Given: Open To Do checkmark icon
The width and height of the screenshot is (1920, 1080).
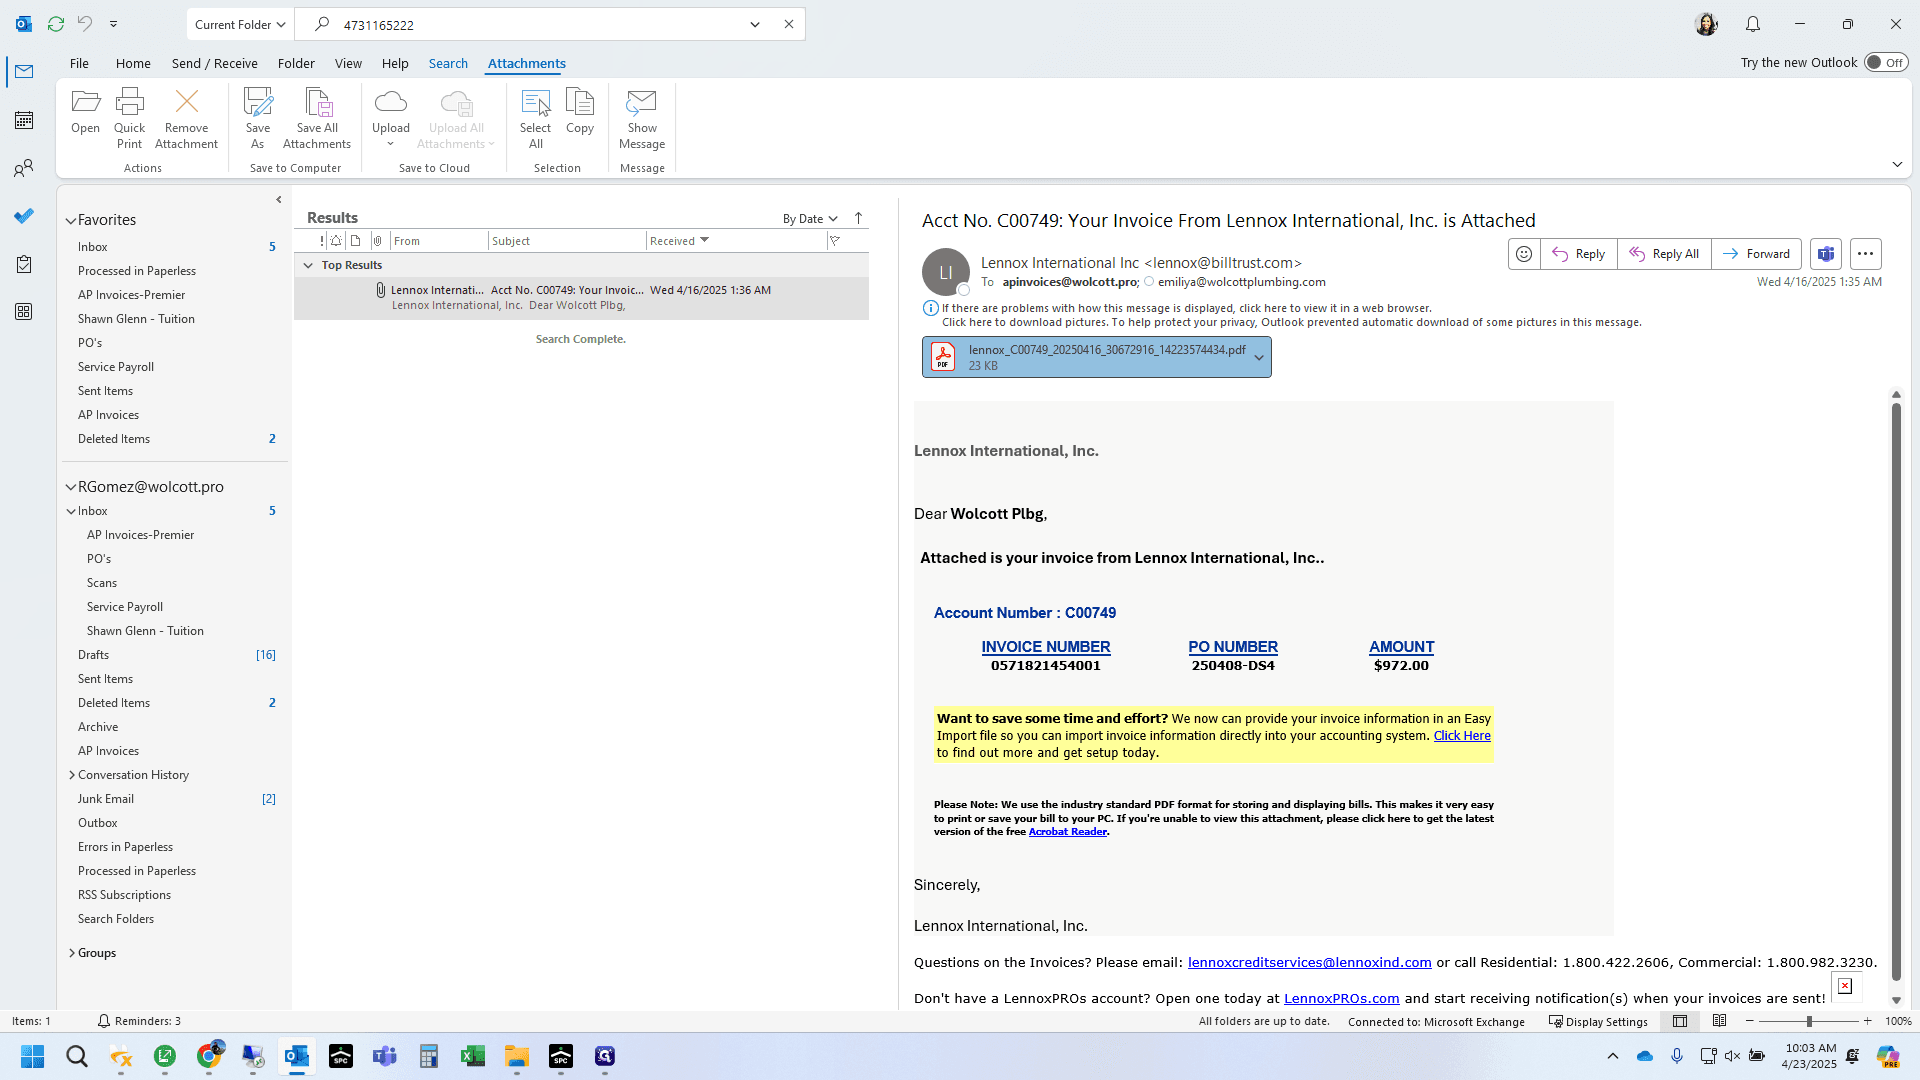Looking at the screenshot, I should 24,216.
